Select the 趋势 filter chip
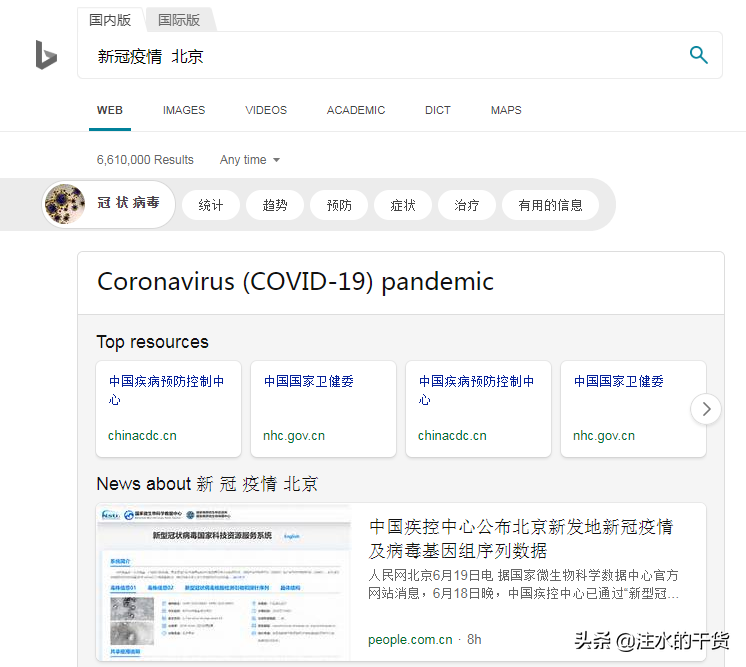Screen dimensions: 746x667 click(275, 205)
